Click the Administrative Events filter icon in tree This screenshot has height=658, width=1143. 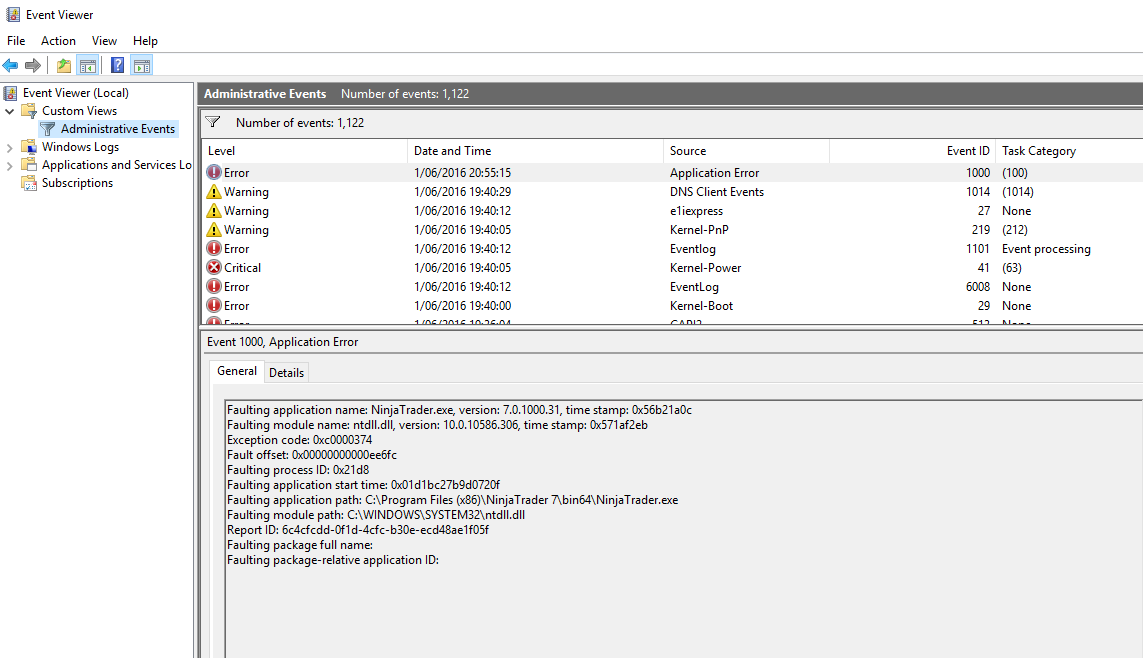pos(48,129)
